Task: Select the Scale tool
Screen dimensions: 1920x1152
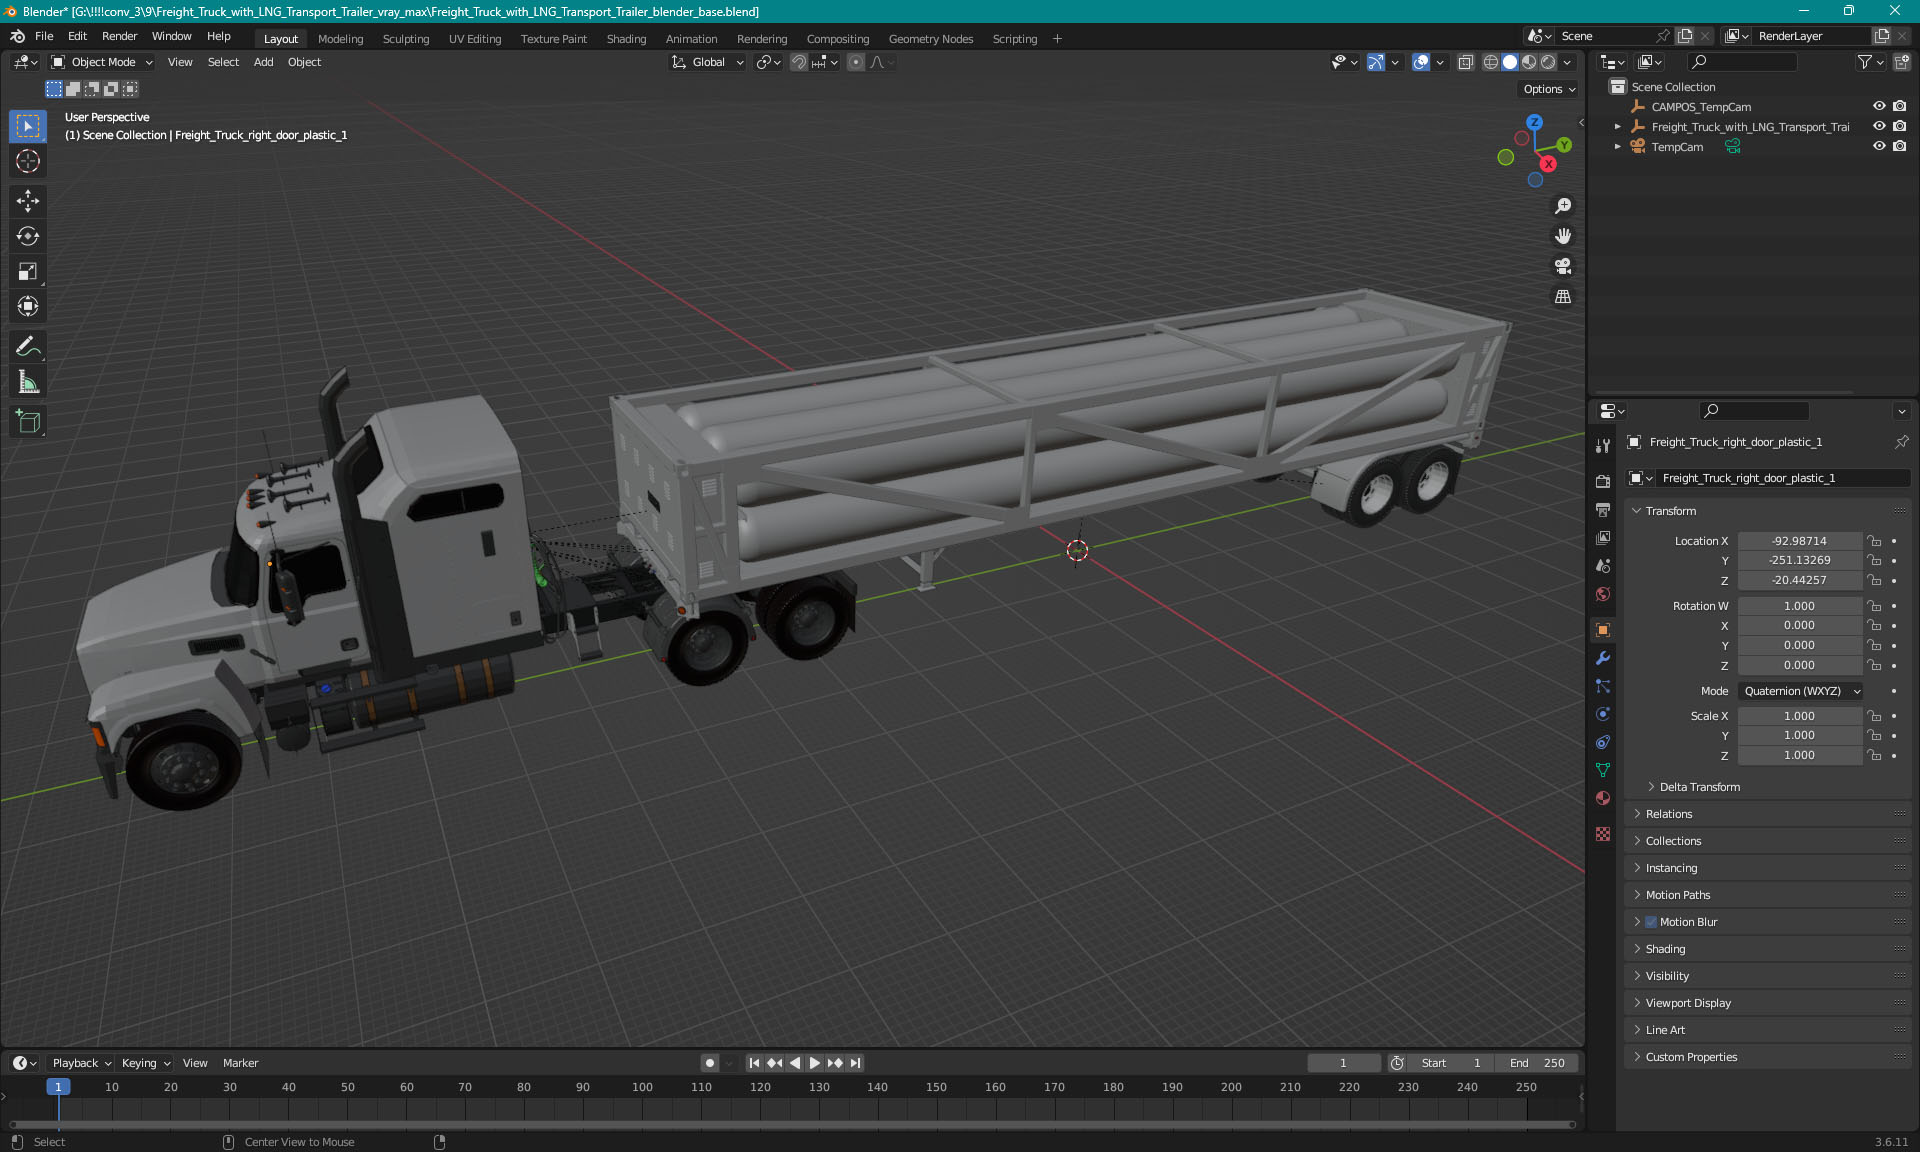Action: pos(28,271)
